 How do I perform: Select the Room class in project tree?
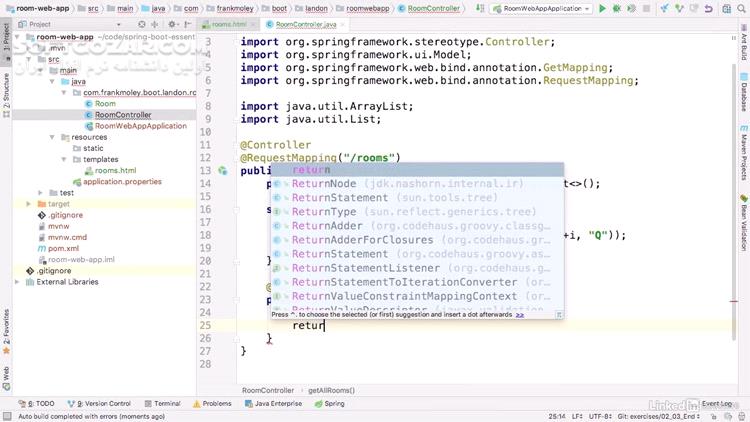click(x=105, y=104)
